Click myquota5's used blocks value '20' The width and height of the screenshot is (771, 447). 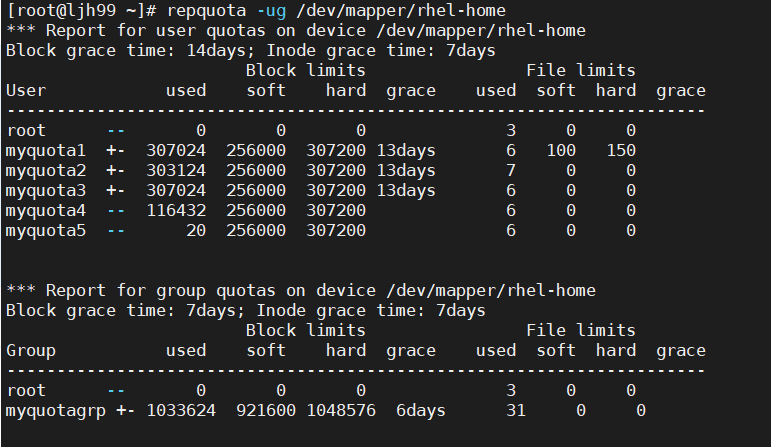(x=196, y=231)
